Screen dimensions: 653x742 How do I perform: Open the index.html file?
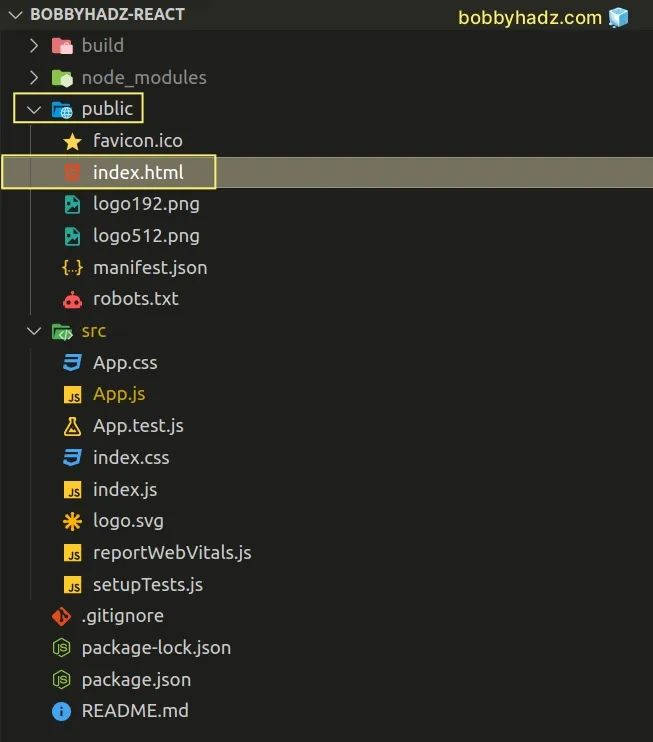(x=138, y=172)
